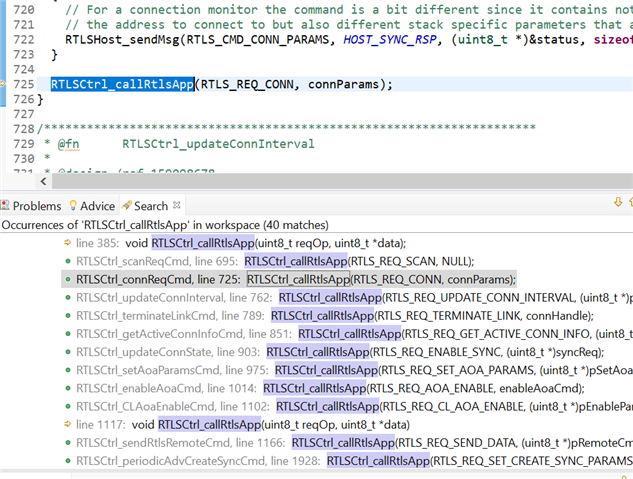Select the Search tab
Image resolution: width=633 pixels, height=479 pixels.
point(150,206)
